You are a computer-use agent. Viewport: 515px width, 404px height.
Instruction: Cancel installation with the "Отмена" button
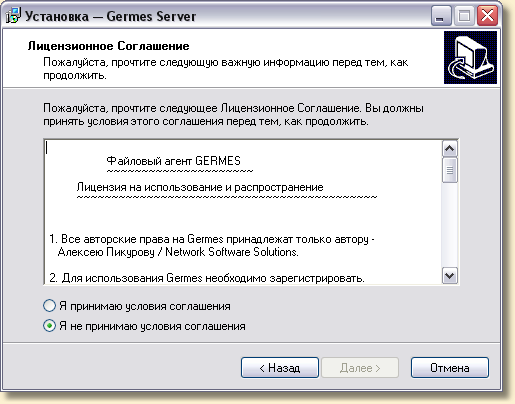[x=450, y=368]
